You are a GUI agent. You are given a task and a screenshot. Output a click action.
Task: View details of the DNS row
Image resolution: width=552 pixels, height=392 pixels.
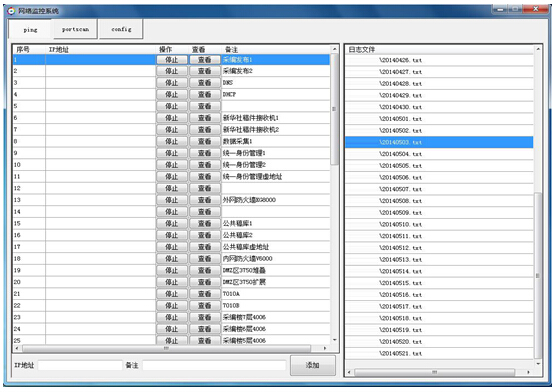click(x=205, y=83)
